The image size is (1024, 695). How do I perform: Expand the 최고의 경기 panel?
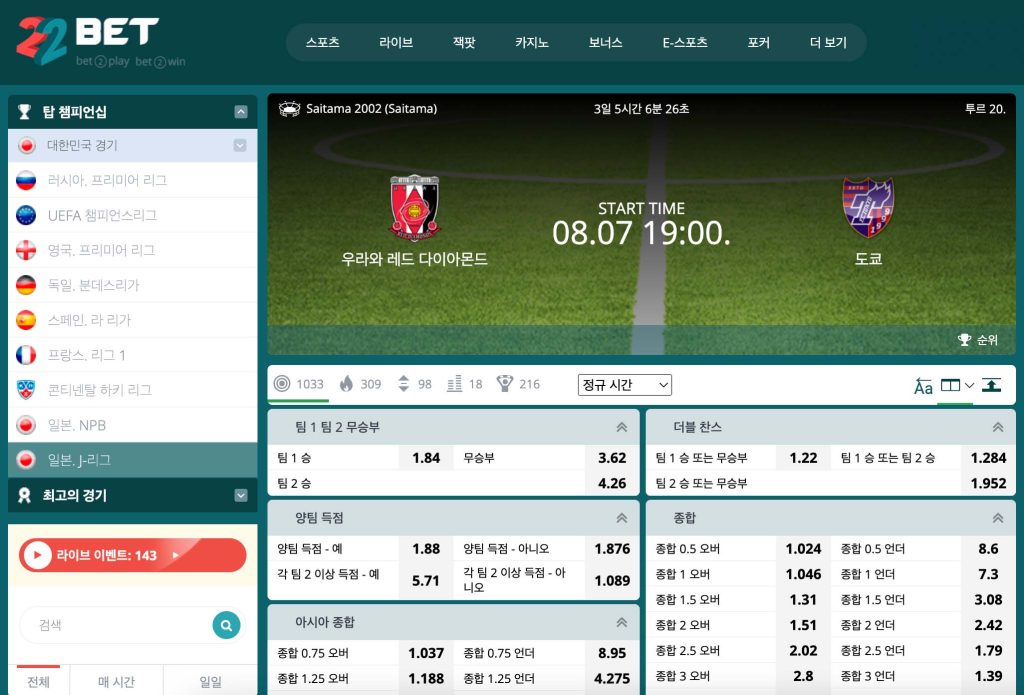pyautogui.click(x=241, y=495)
